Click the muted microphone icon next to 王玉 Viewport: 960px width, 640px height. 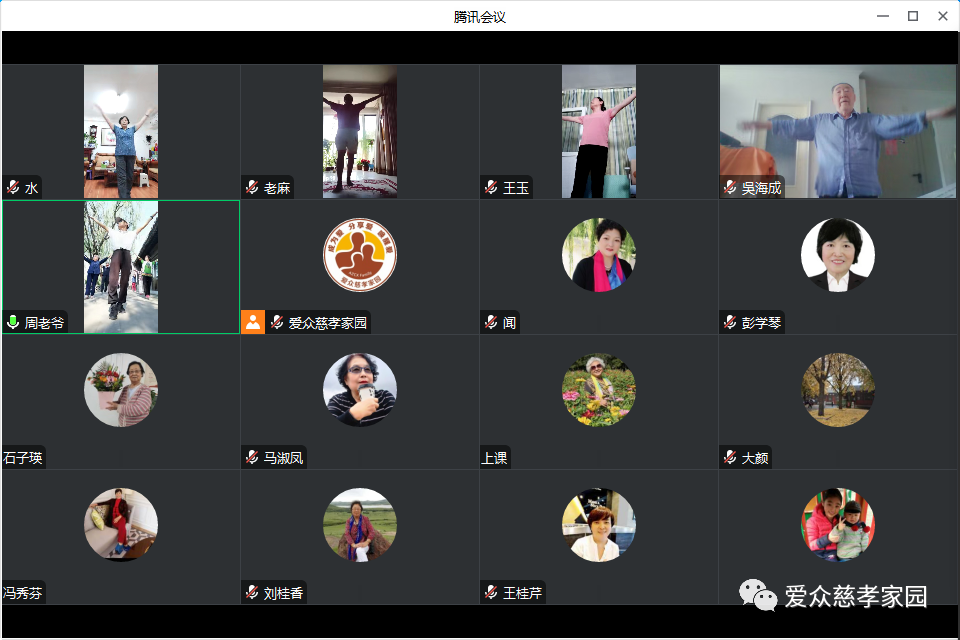pyautogui.click(x=491, y=188)
